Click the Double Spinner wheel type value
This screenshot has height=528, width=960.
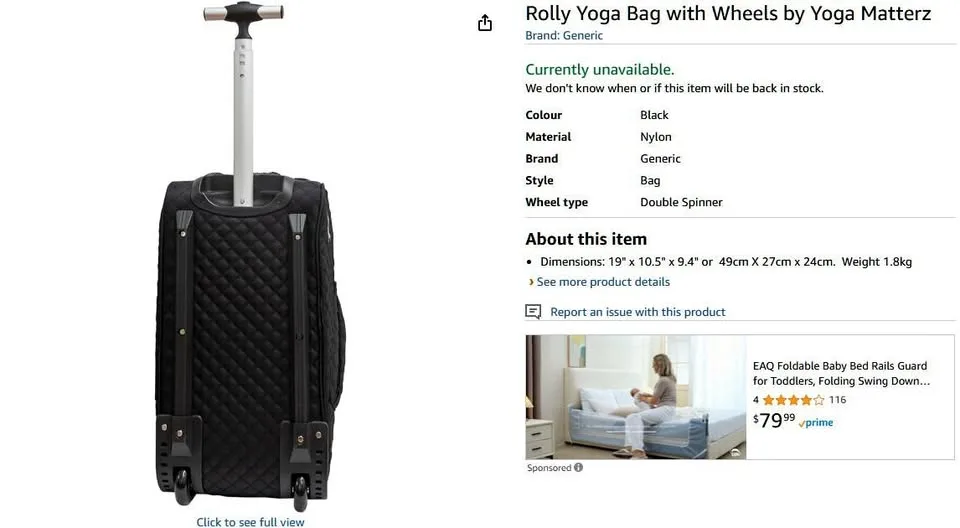(x=681, y=202)
